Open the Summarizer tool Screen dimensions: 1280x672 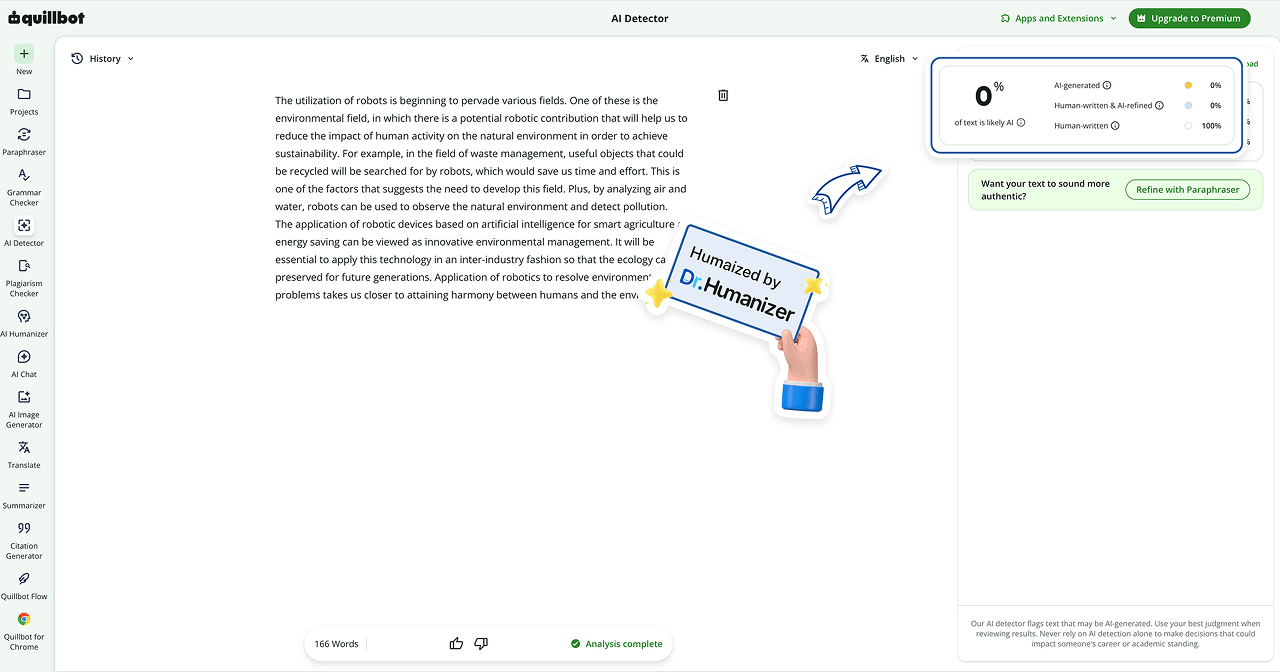24,495
